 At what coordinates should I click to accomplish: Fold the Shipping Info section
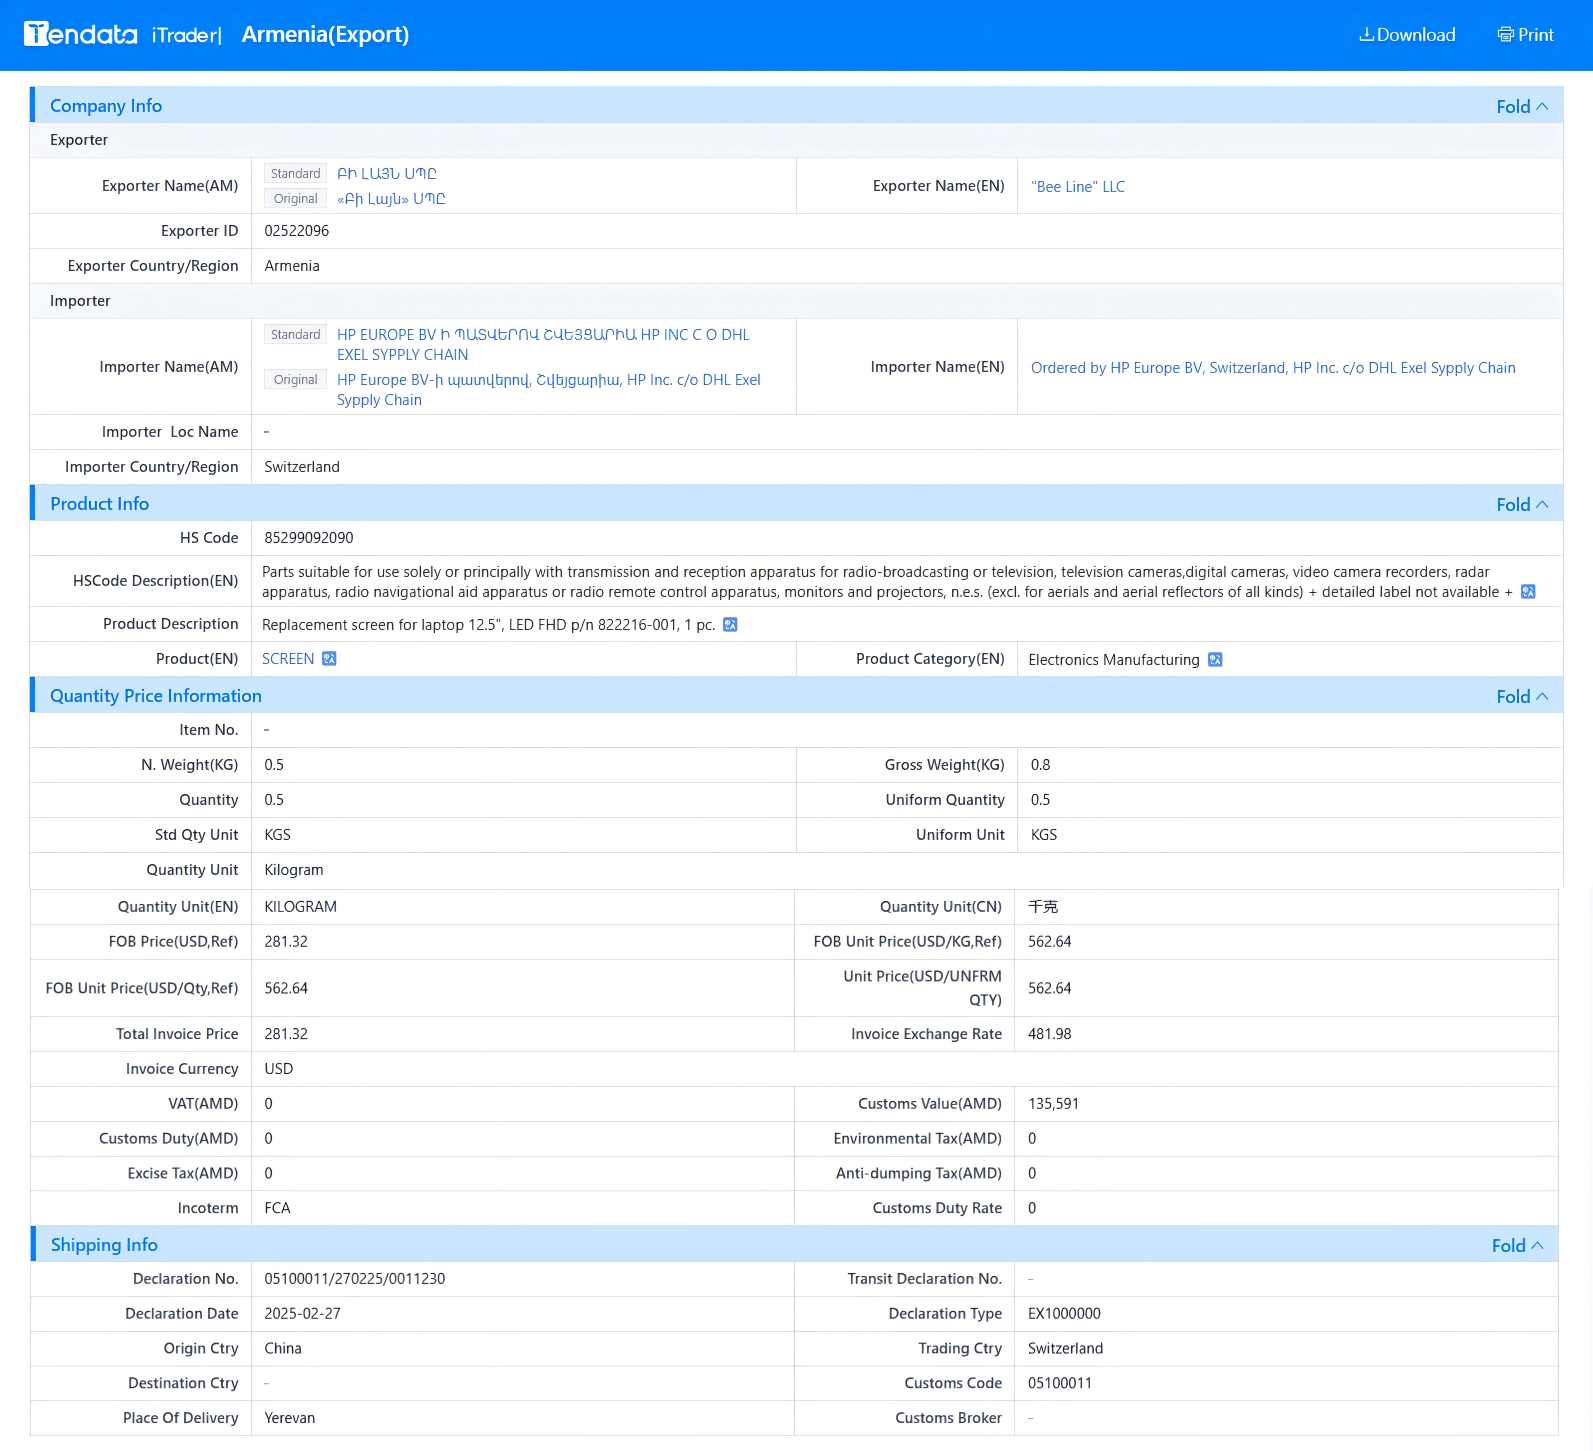tap(1518, 1245)
